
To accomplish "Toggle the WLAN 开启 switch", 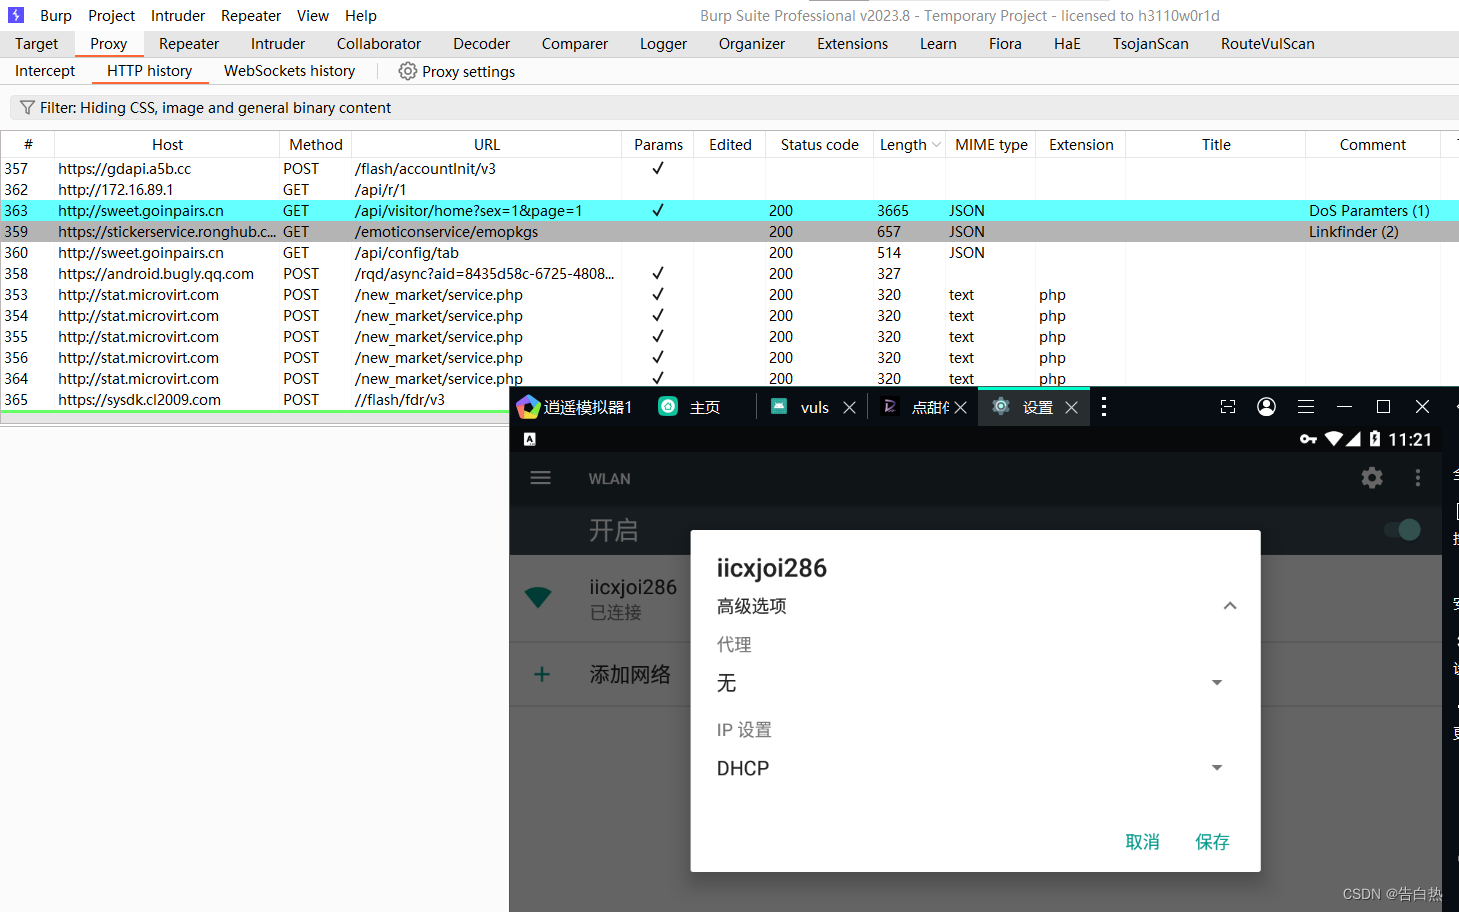I will click(x=1403, y=529).
